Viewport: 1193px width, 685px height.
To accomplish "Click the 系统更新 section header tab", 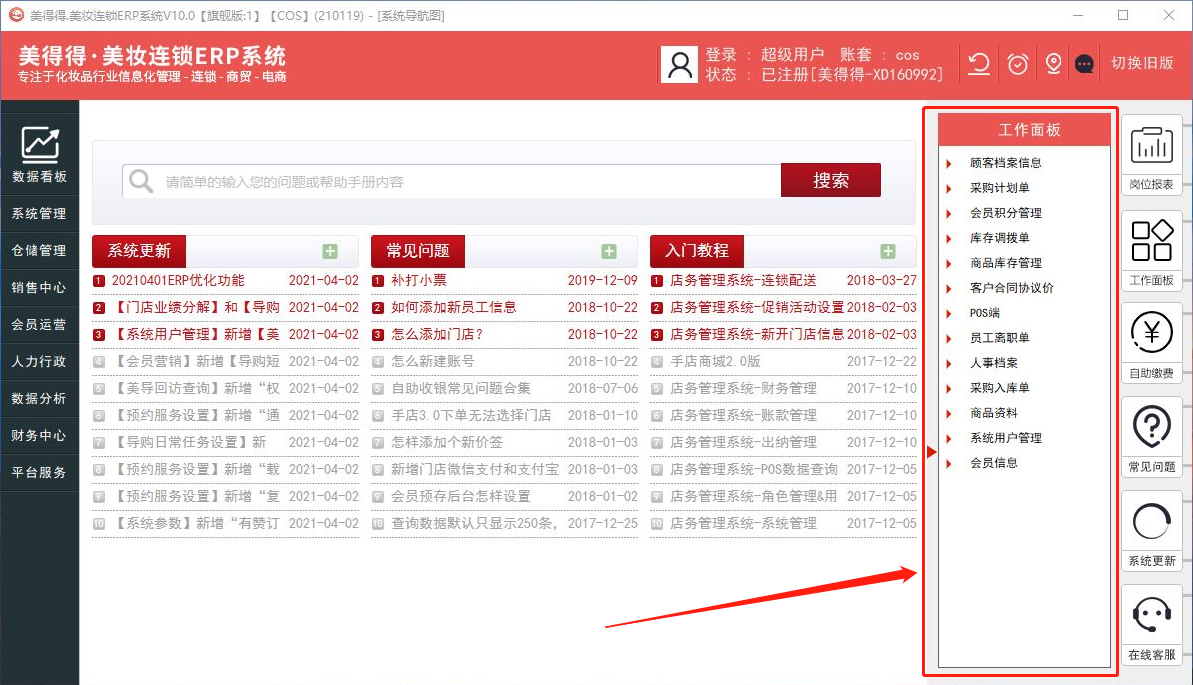I will point(138,251).
